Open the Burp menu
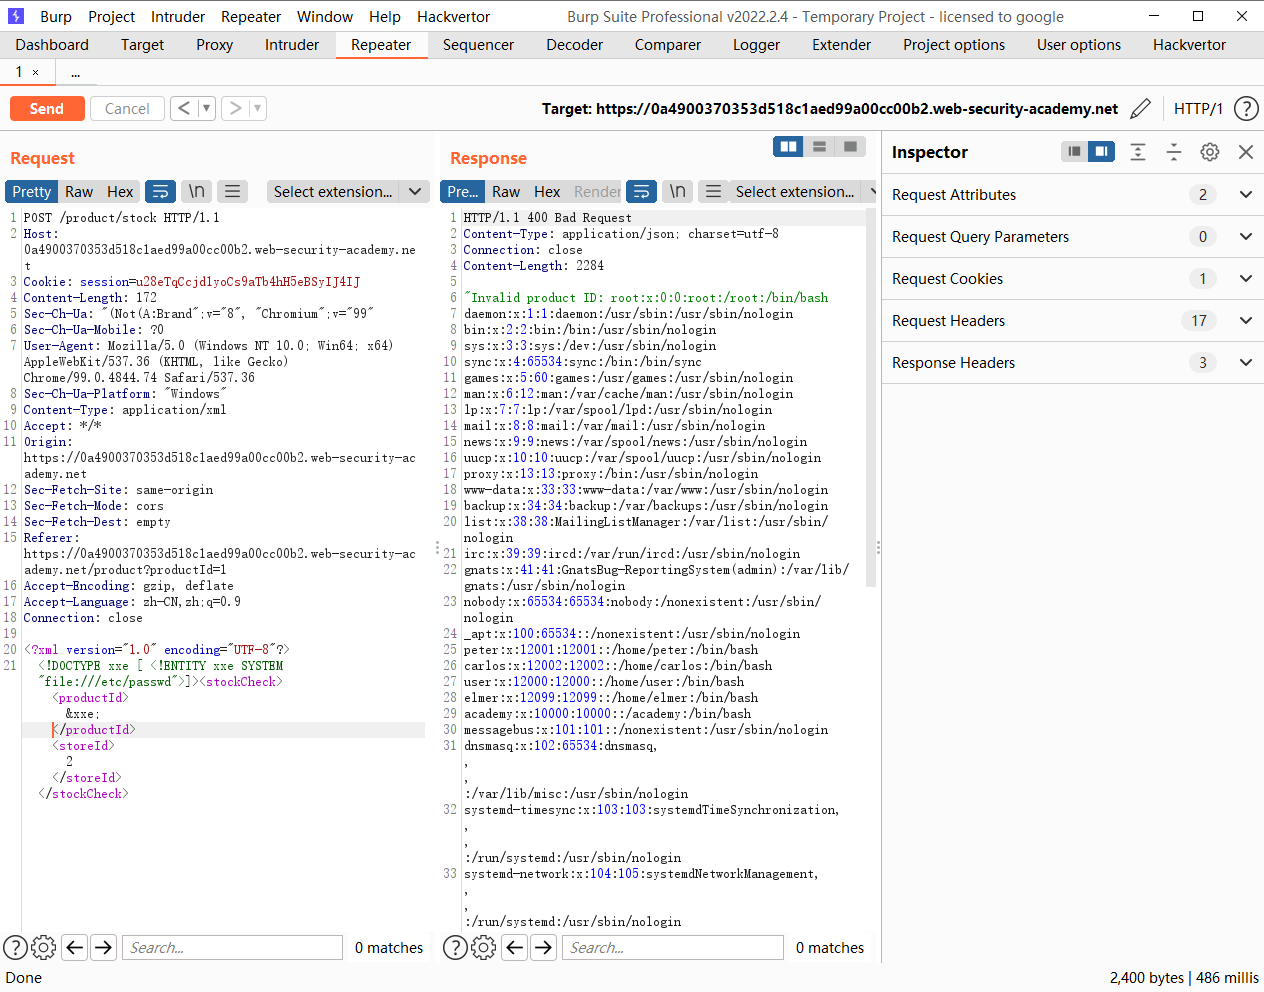Screen dimensions: 1264x992 tap(56, 16)
